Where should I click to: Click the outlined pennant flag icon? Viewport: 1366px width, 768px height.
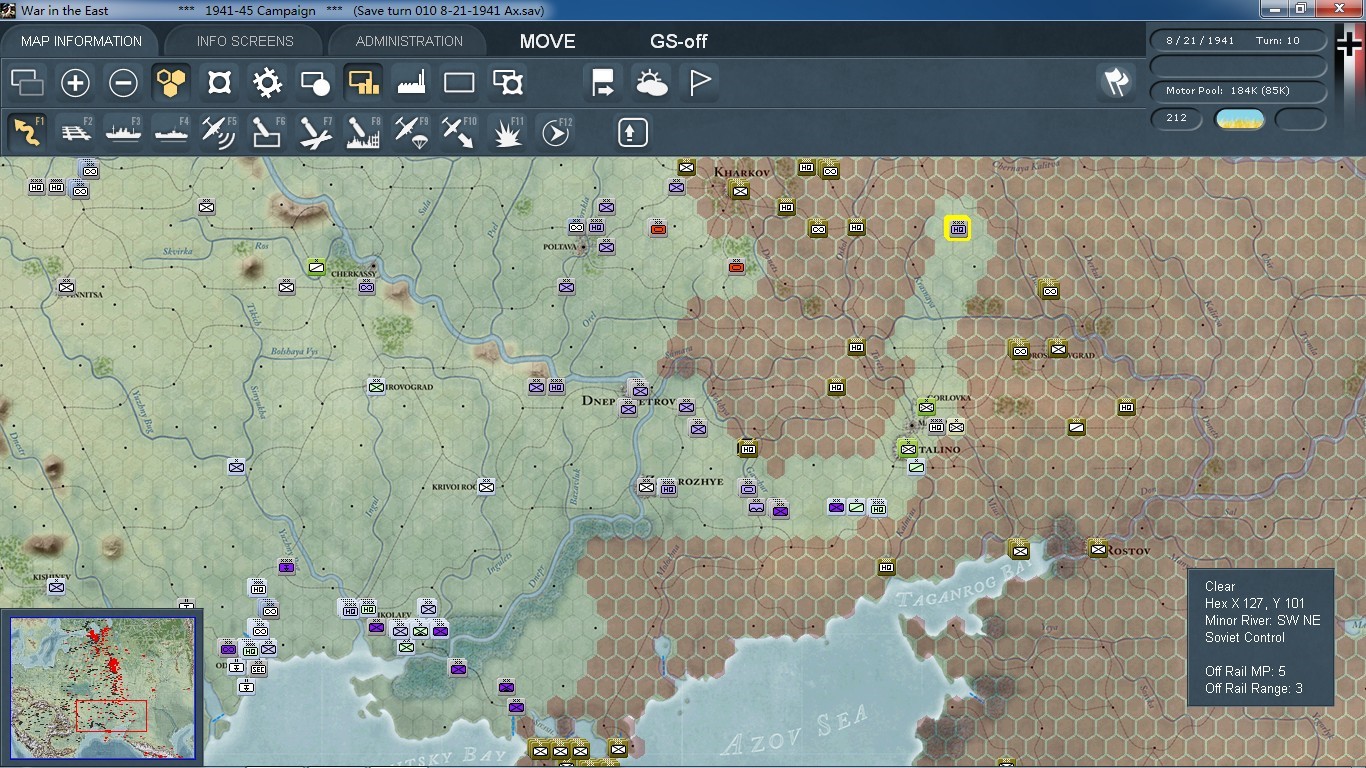pyautogui.click(x=699, y=83)
